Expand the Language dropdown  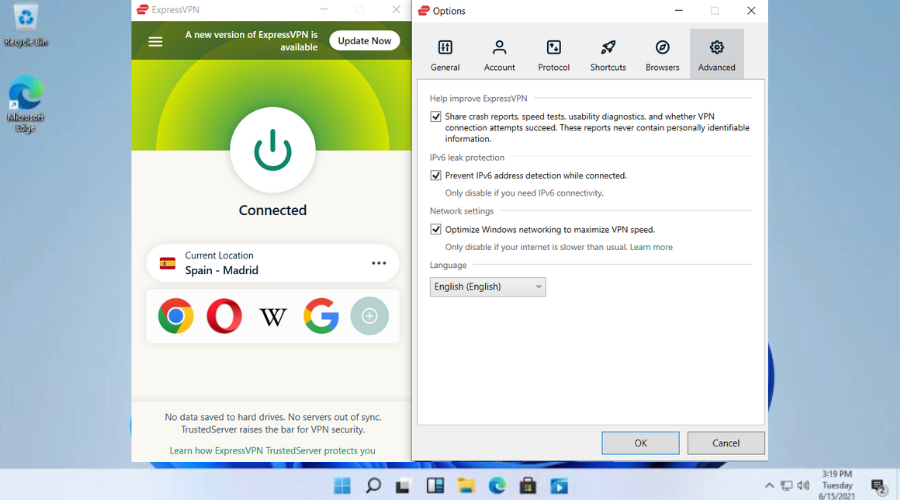coord(488,287)
